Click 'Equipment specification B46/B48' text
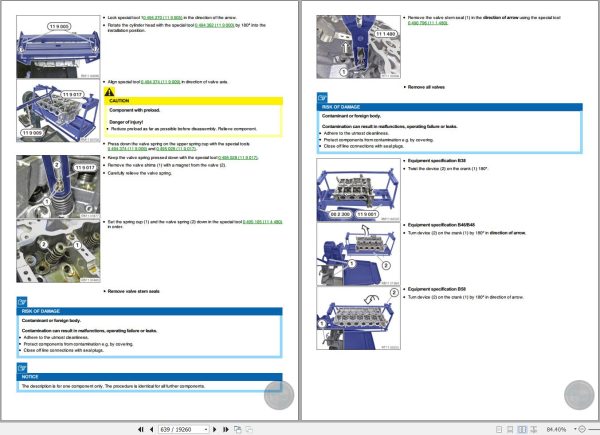Viewport: 600px width, 435px height. pos(441,225)
